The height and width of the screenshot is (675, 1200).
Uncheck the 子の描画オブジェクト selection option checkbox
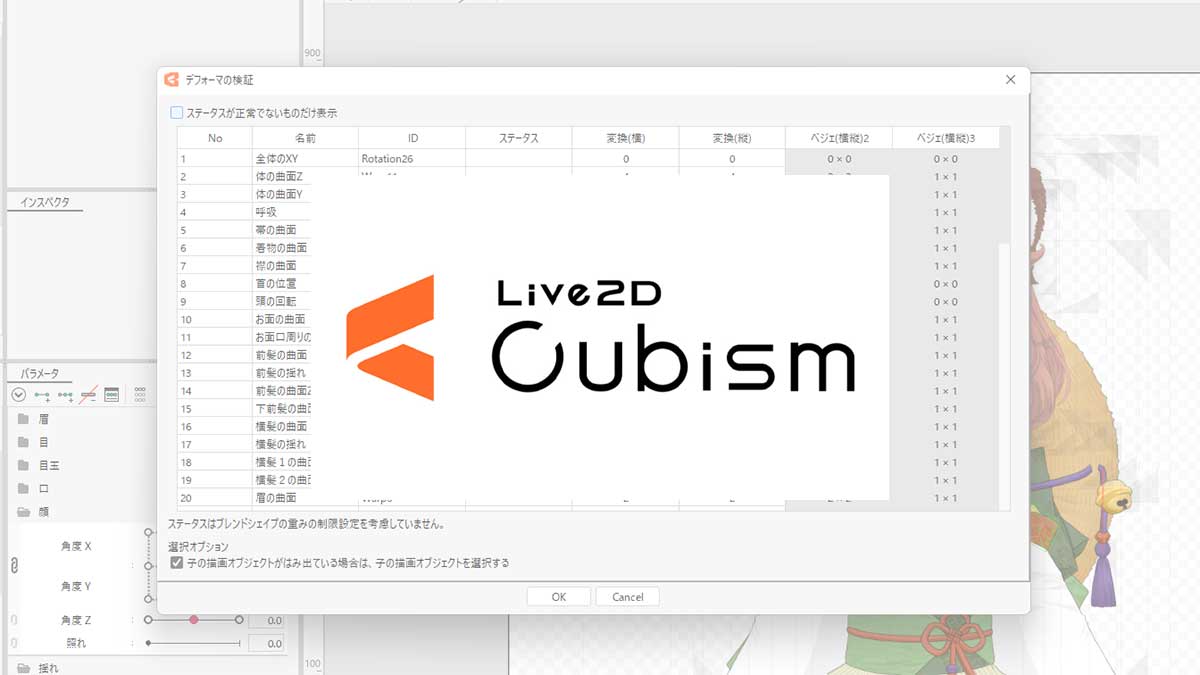pos(177,563)
